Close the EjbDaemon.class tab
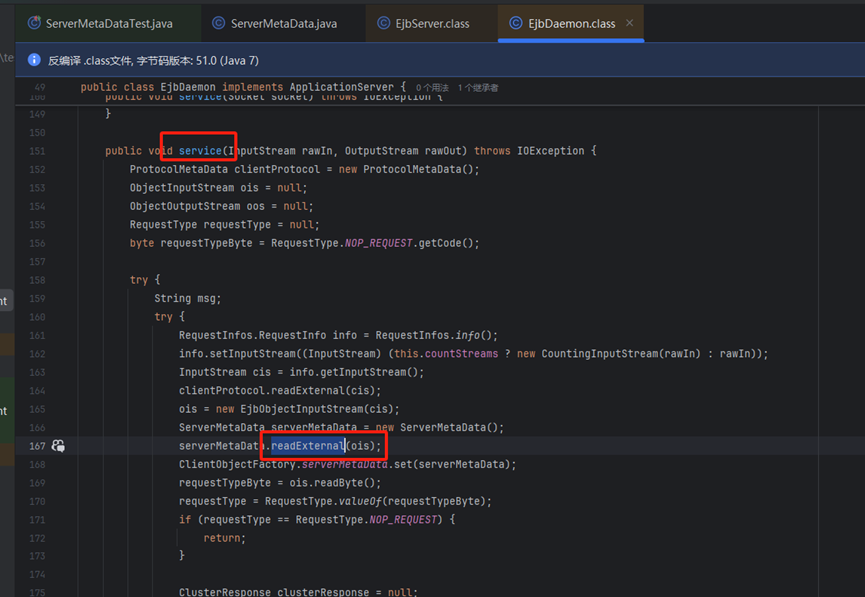The height and width of the screenshot is (597, 865). (629, 22)
